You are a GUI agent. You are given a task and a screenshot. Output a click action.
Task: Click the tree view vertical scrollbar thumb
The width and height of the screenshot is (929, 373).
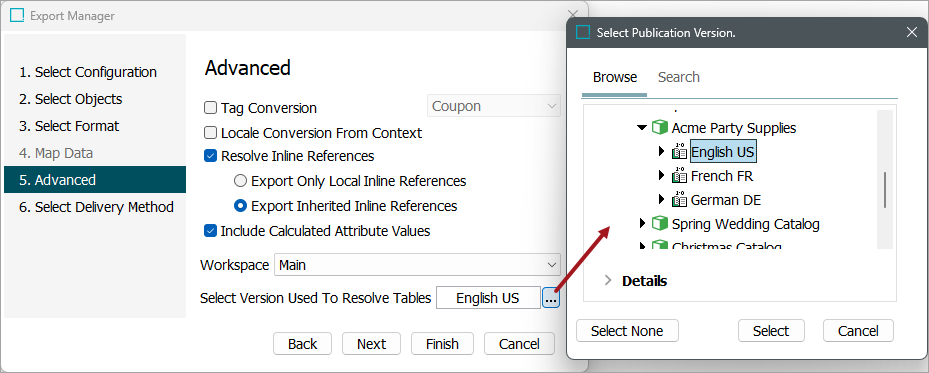885,189
